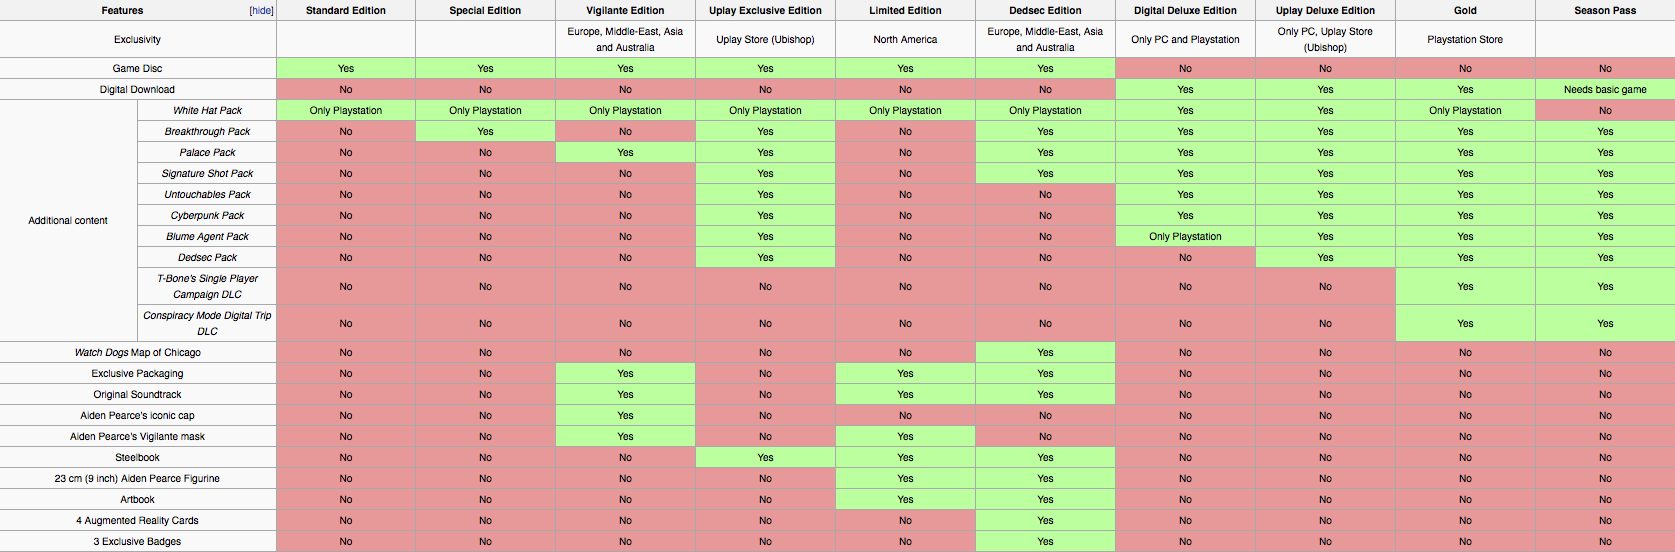The height and width of the screenshot is (552, 1675).
Task: Select the White Hat Pack row label
Action: 207,110
